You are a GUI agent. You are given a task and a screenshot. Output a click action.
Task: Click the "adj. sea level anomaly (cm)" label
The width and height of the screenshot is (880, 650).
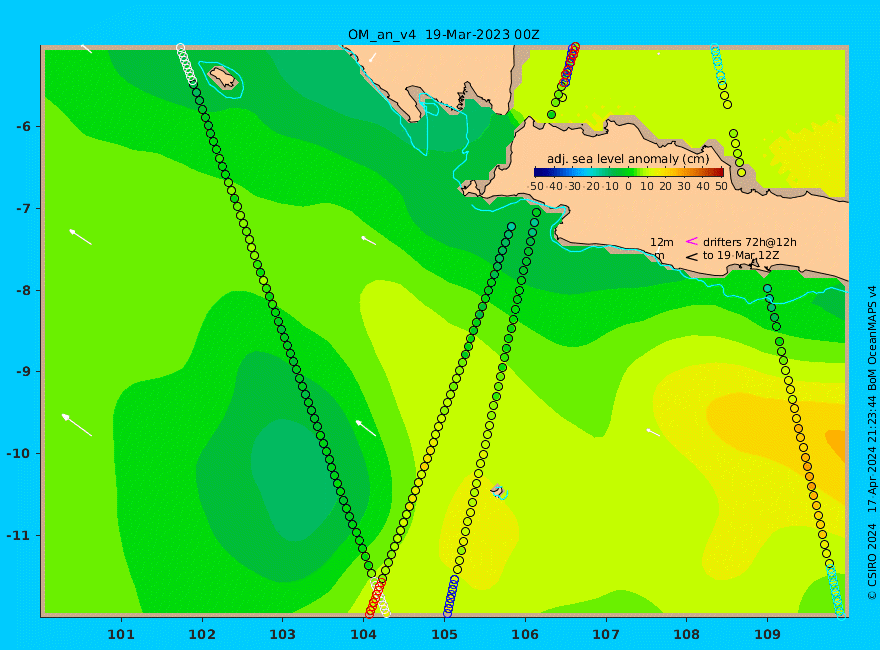[628, 159]
